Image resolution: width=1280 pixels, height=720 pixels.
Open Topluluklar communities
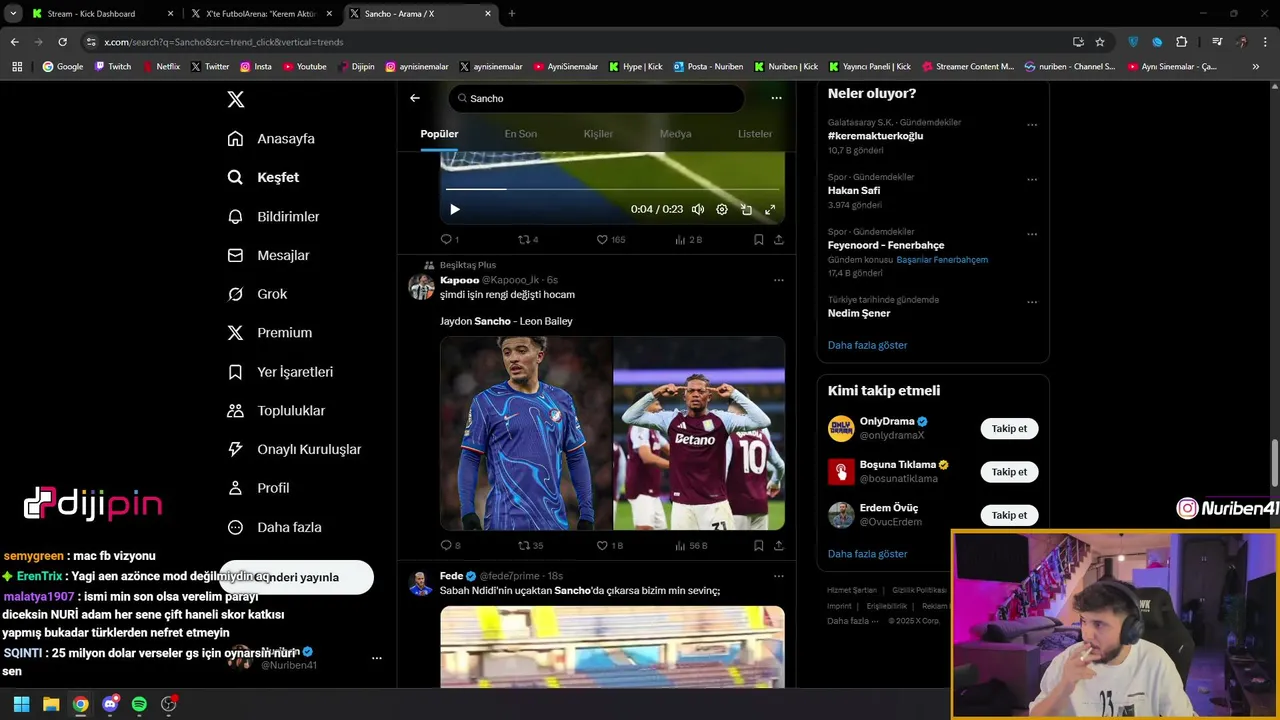276,411
